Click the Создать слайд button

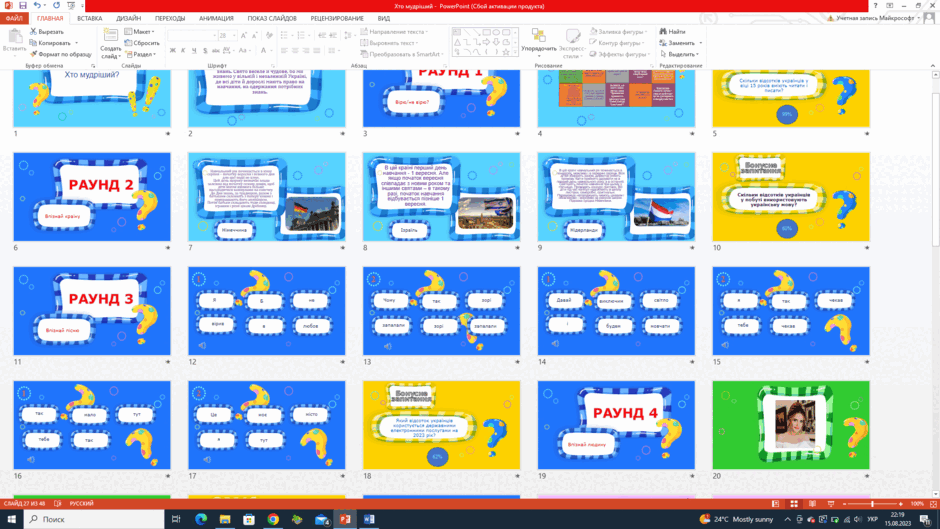point(110,44)
